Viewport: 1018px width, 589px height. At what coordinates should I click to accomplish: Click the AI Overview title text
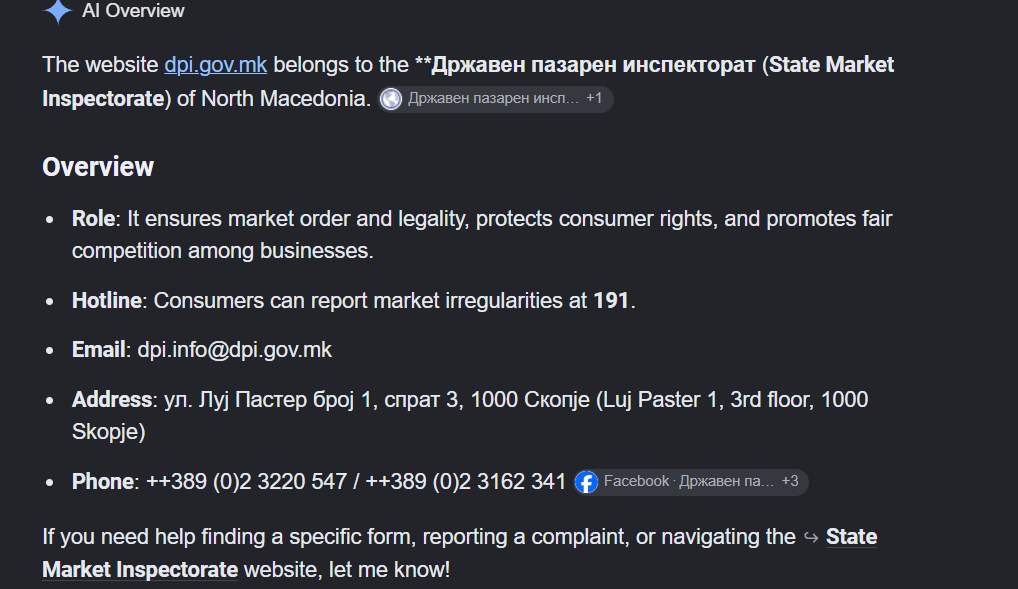(x=133, y=10)
